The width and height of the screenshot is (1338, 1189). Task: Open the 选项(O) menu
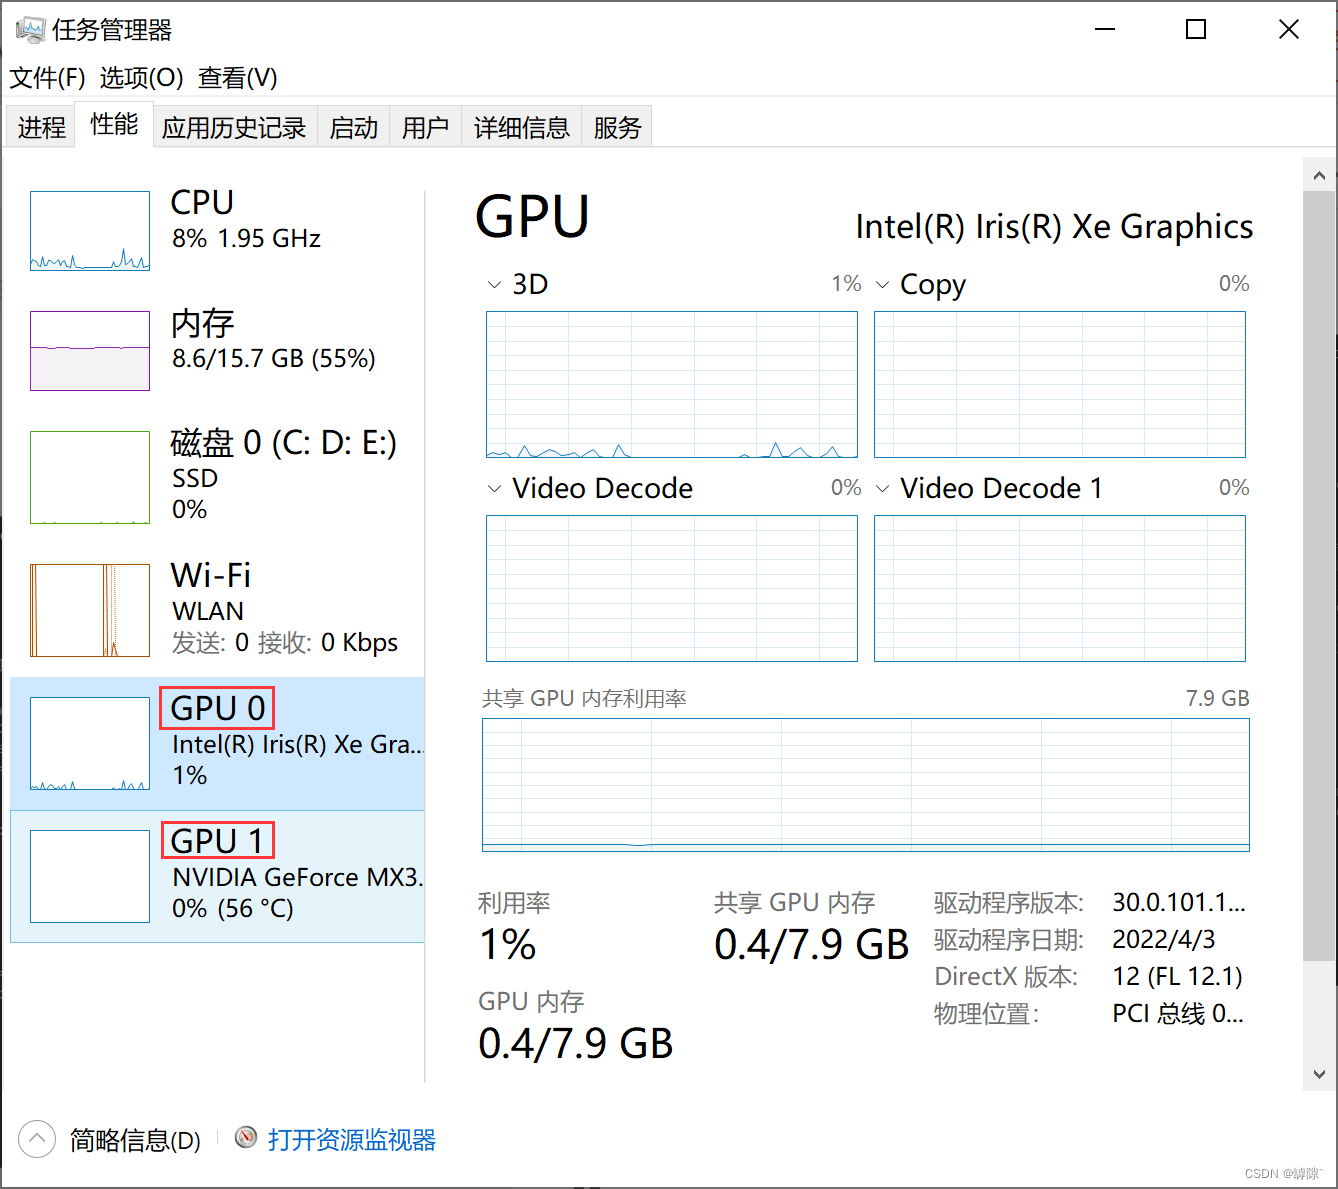click(141, 77)
